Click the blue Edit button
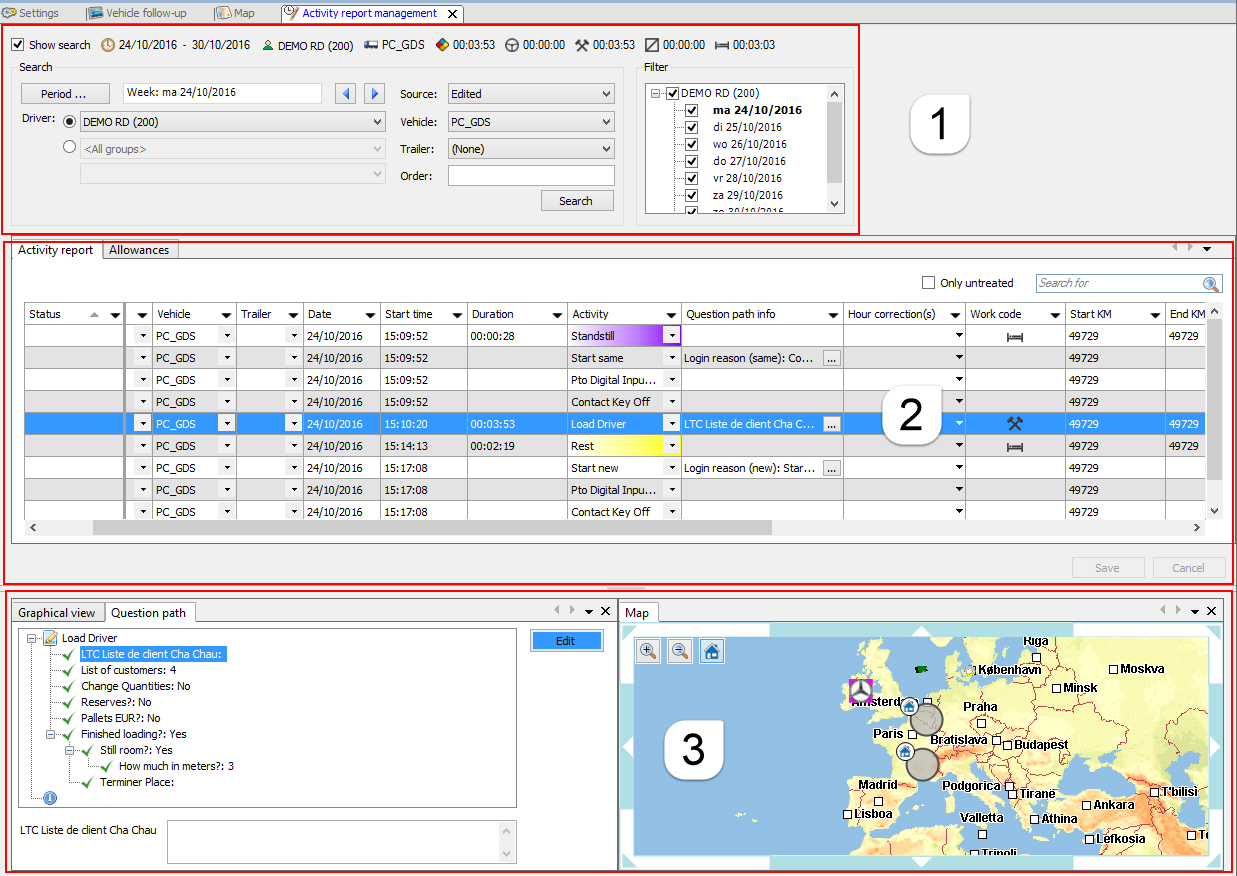This screenshot has width=1237, height=876. coord(566,641)
